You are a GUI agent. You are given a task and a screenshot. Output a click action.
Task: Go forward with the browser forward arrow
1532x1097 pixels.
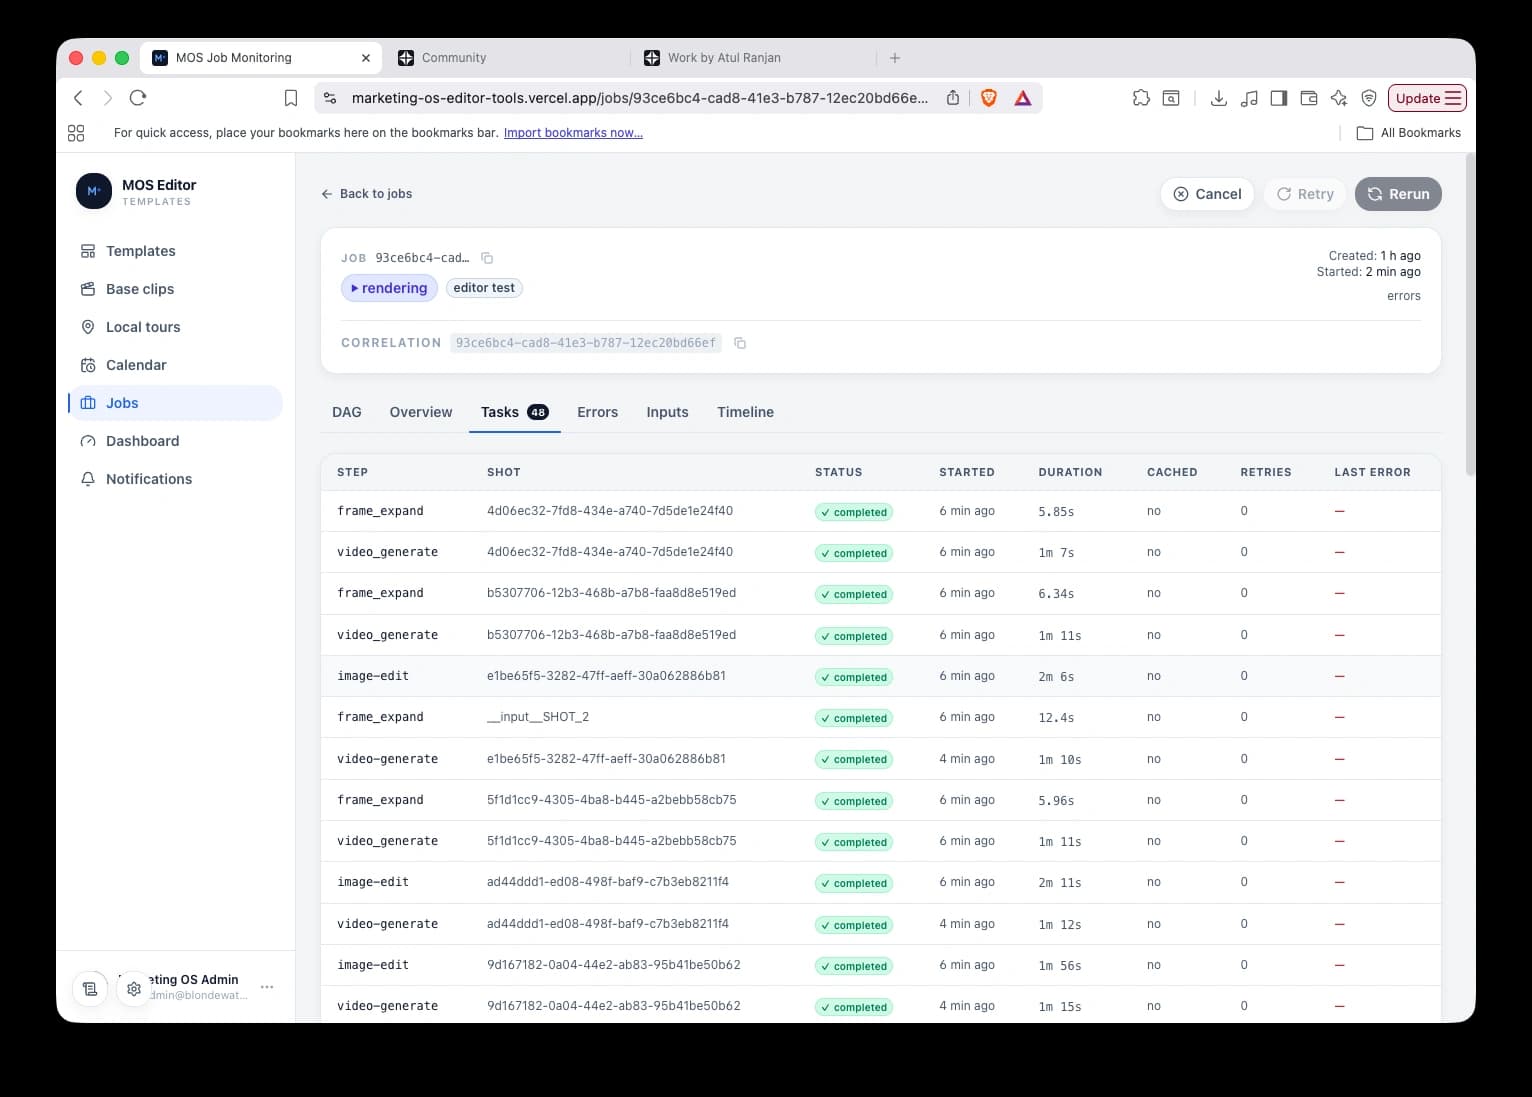(108, 98)
